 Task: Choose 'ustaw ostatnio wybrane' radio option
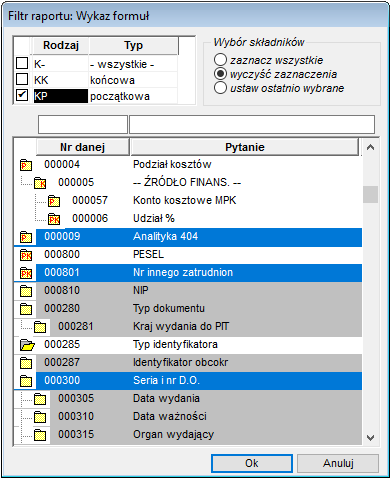(x=220, y=88)
